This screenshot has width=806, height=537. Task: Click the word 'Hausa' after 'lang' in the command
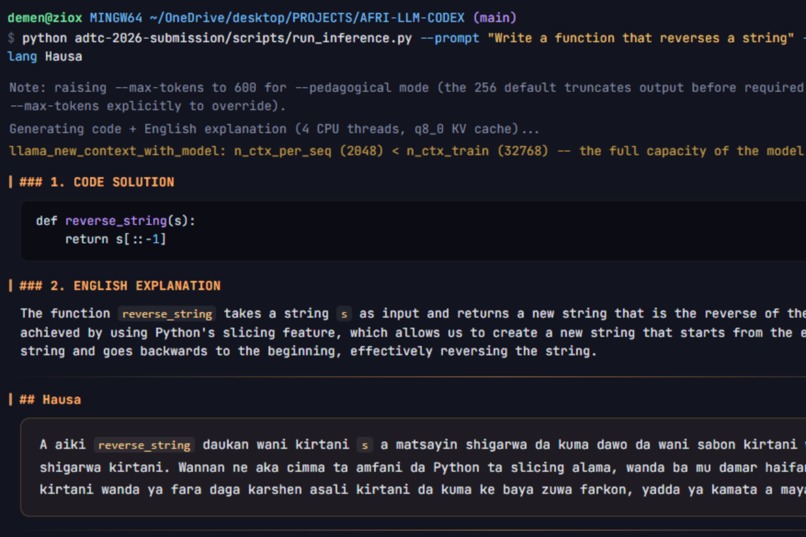[x=63, y=57]
